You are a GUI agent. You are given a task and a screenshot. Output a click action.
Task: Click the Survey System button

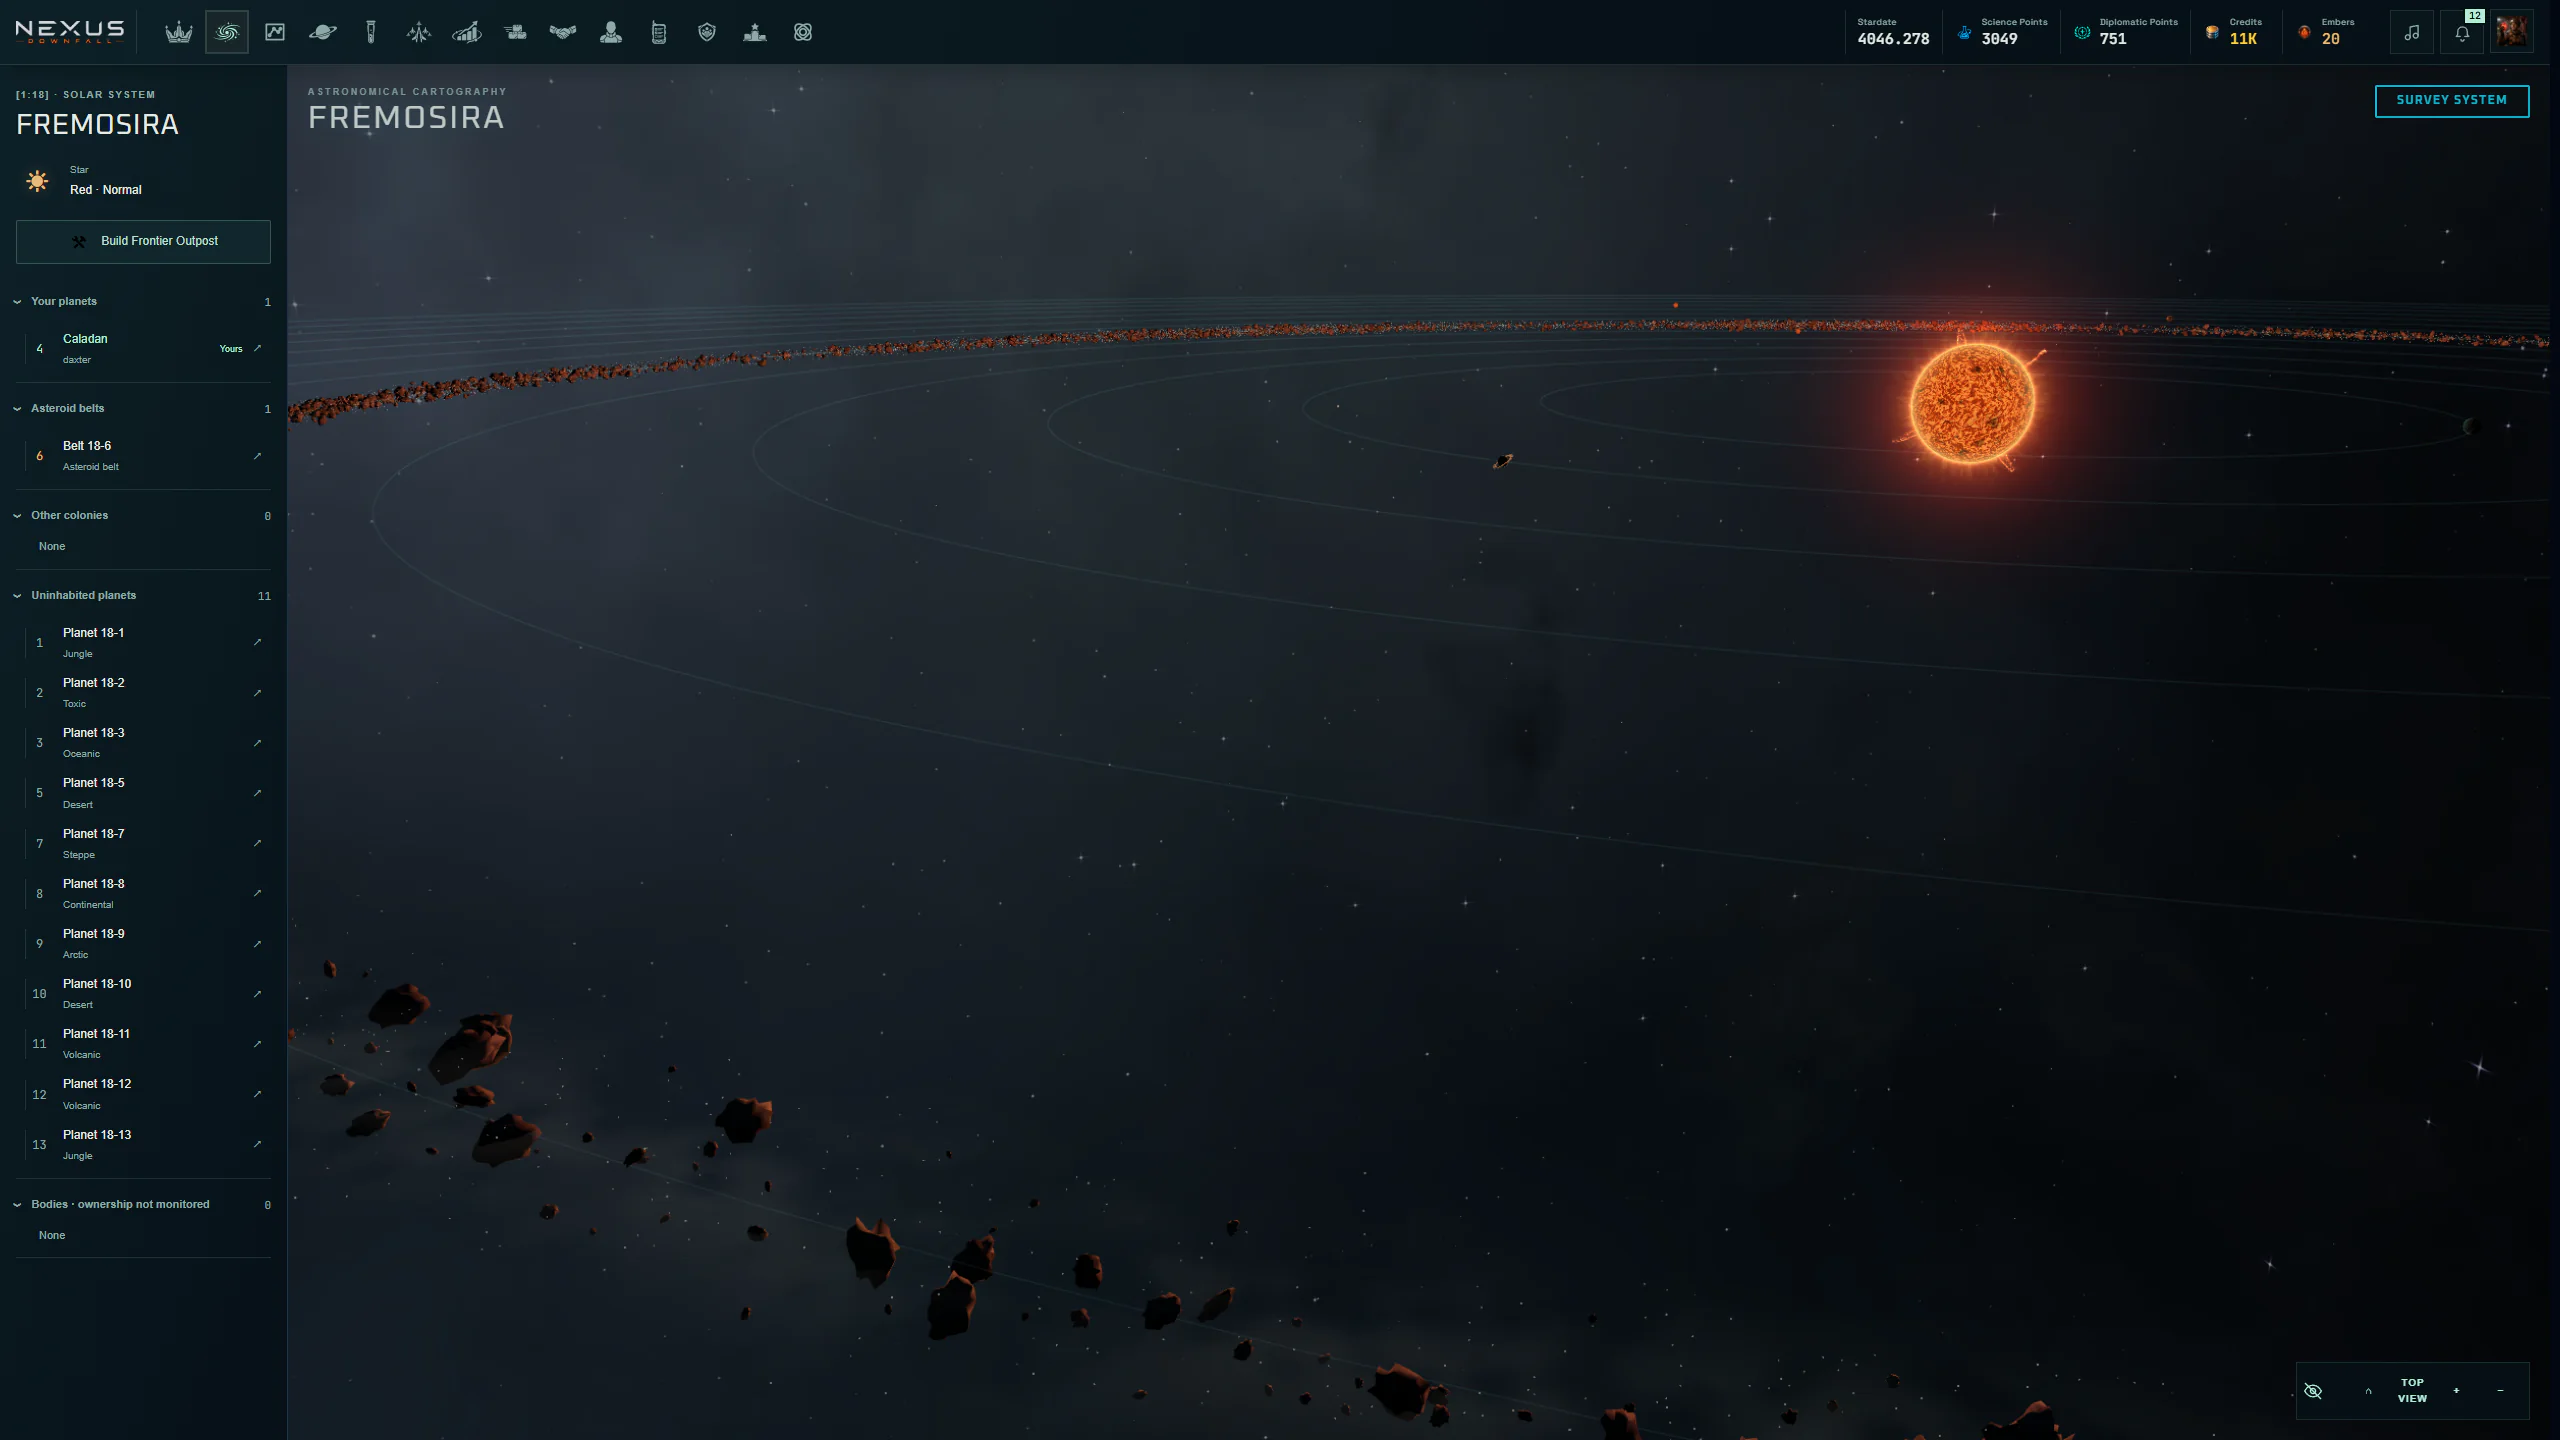tap(2452, 101)
